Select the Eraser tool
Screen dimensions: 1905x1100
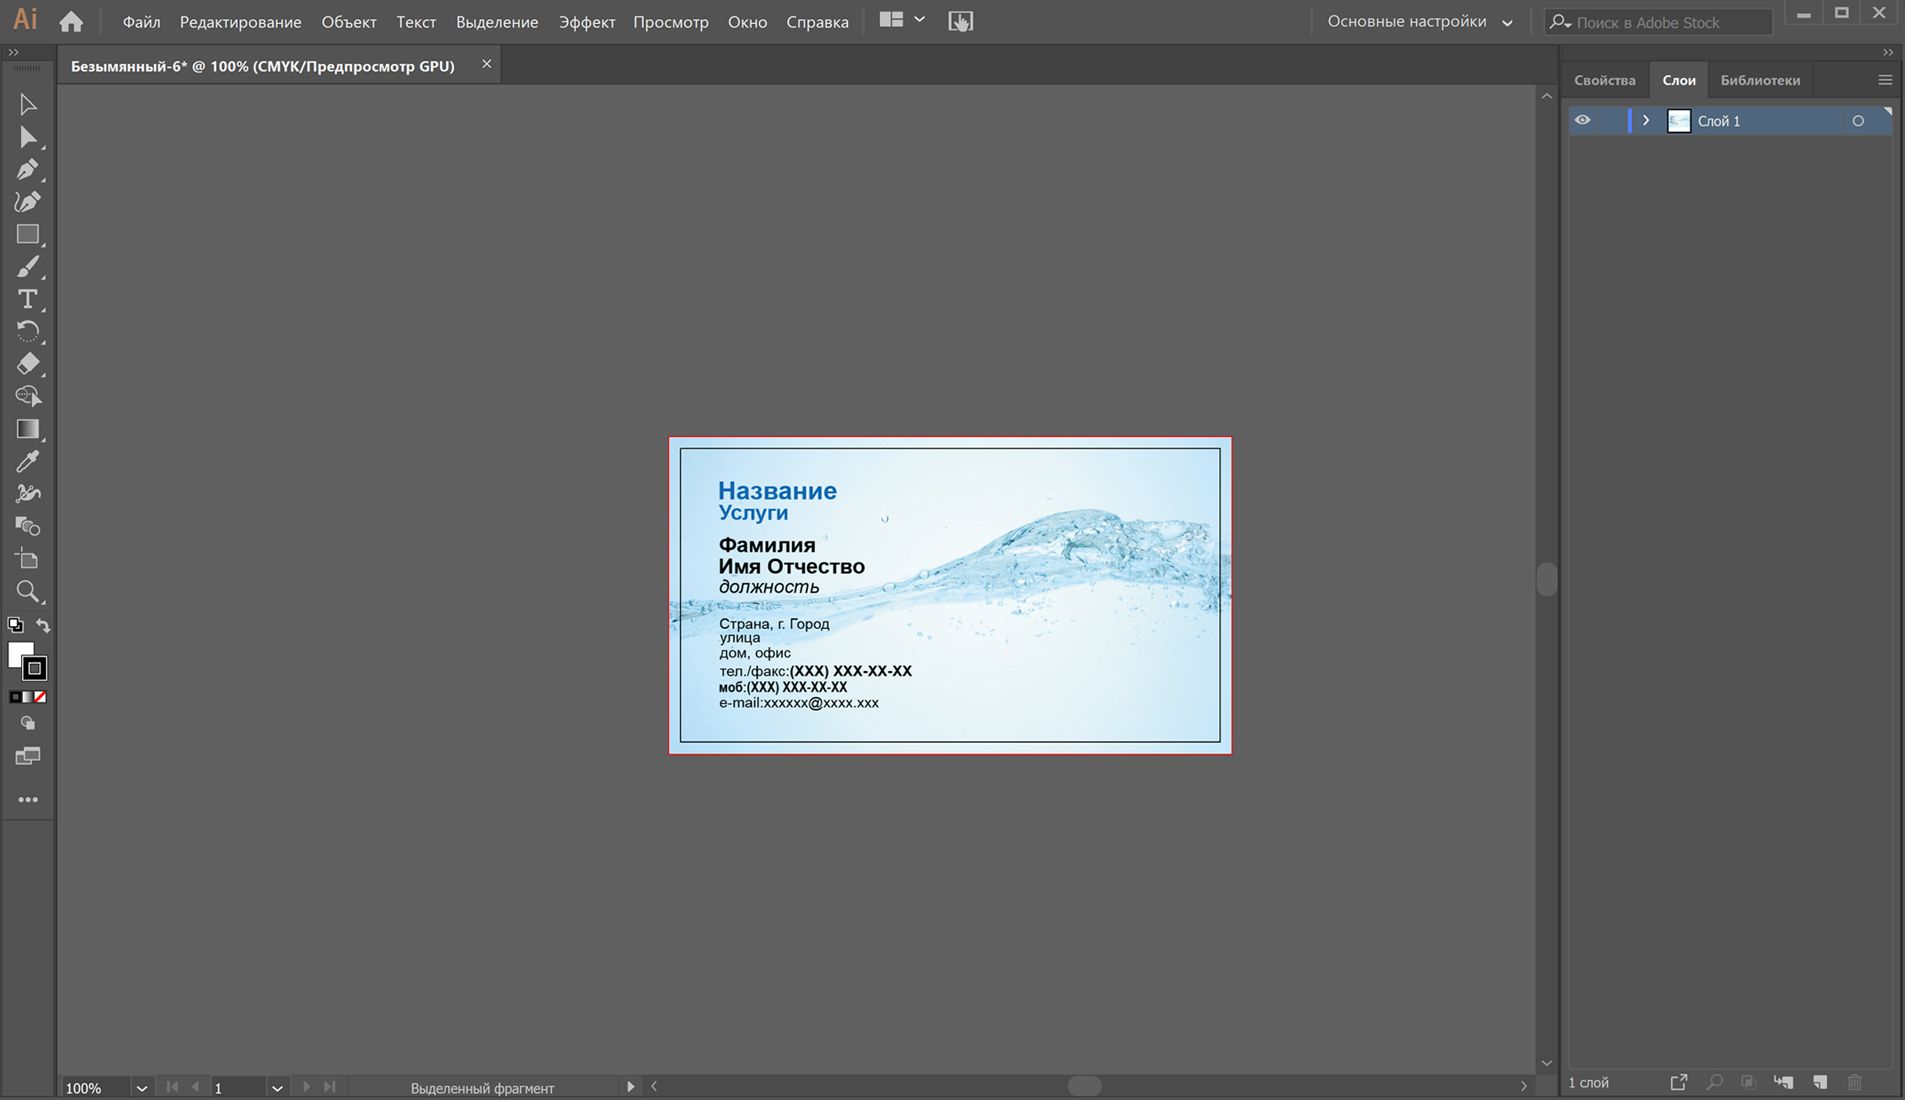(x=27, y=364)
